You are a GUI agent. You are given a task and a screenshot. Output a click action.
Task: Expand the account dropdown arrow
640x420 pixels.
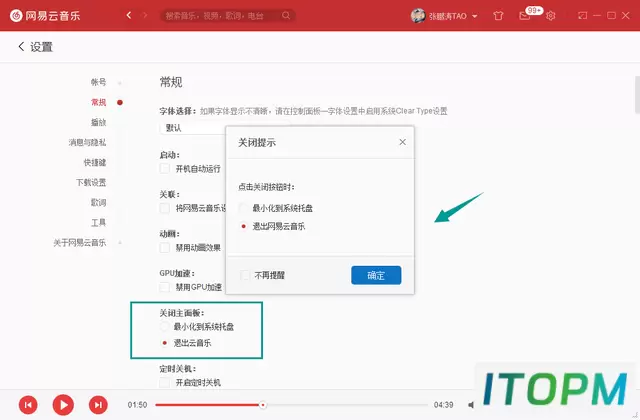475,16
